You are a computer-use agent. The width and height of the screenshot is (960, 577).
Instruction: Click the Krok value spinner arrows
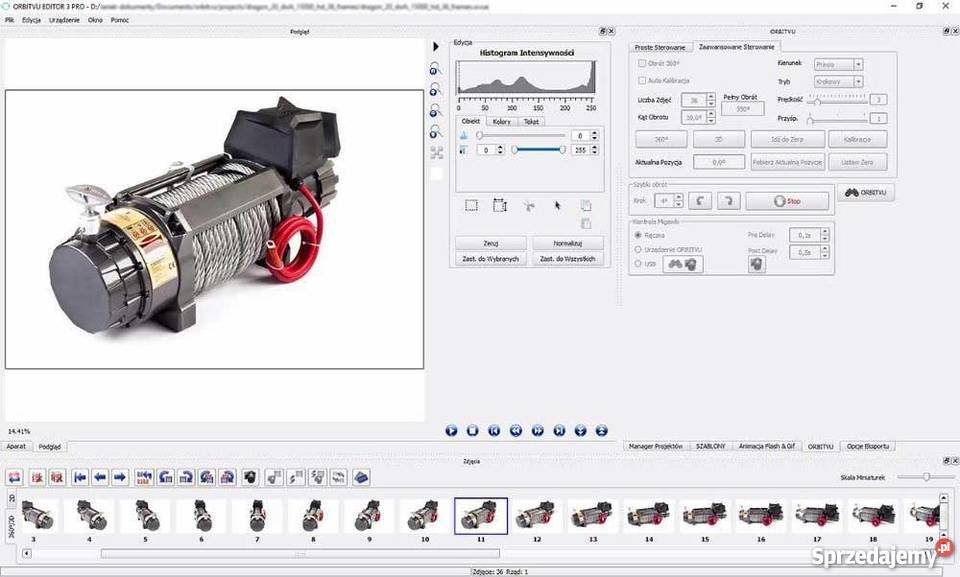(678, 201)
